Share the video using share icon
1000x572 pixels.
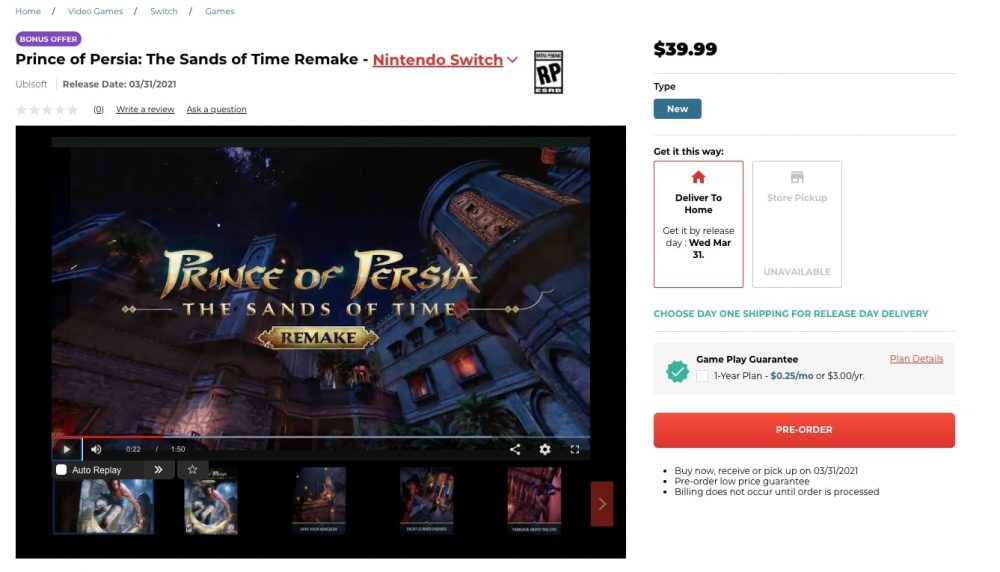click(x=515, y=449)
